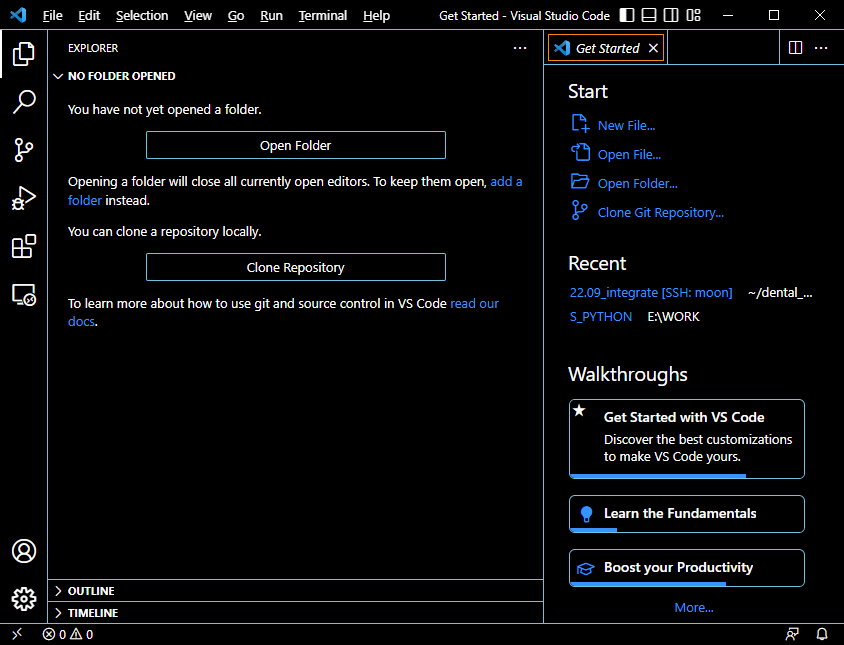Click the Clone Repository button

click(296, 267)
